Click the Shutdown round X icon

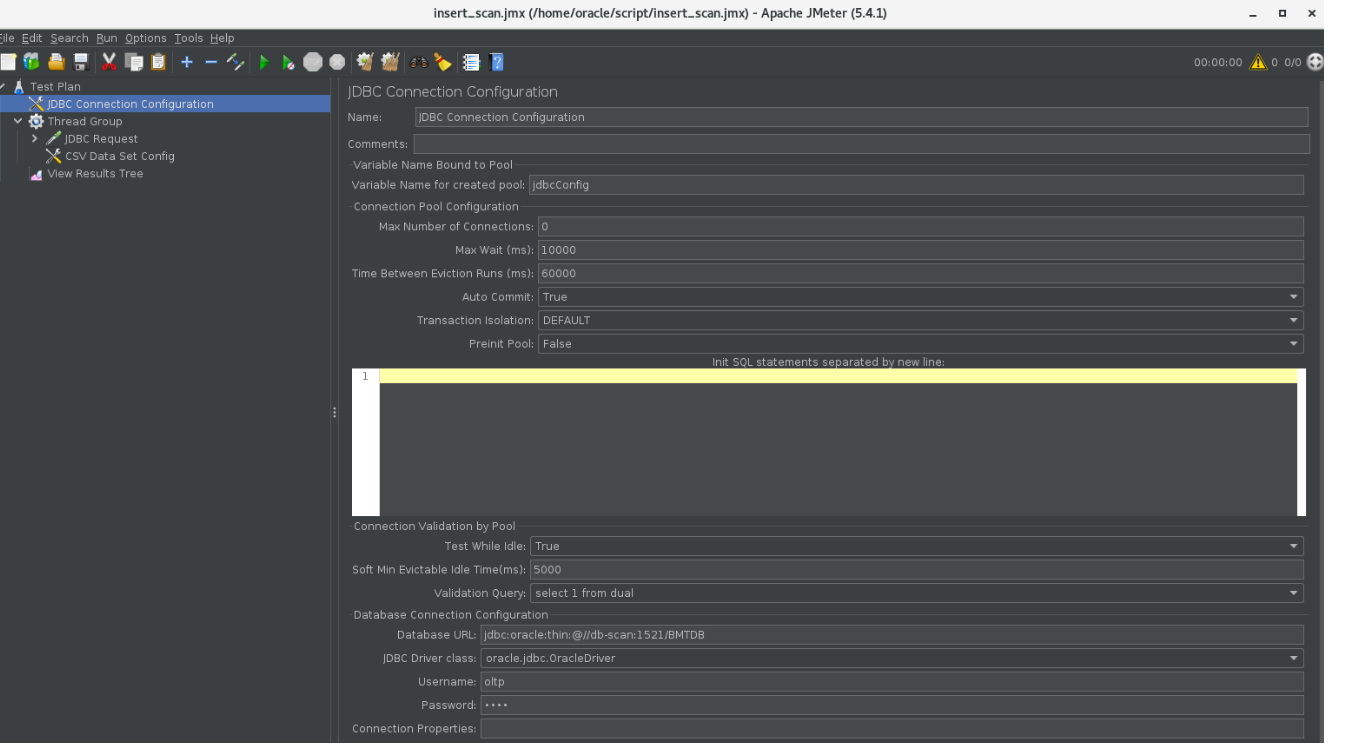tap(338, 62)
